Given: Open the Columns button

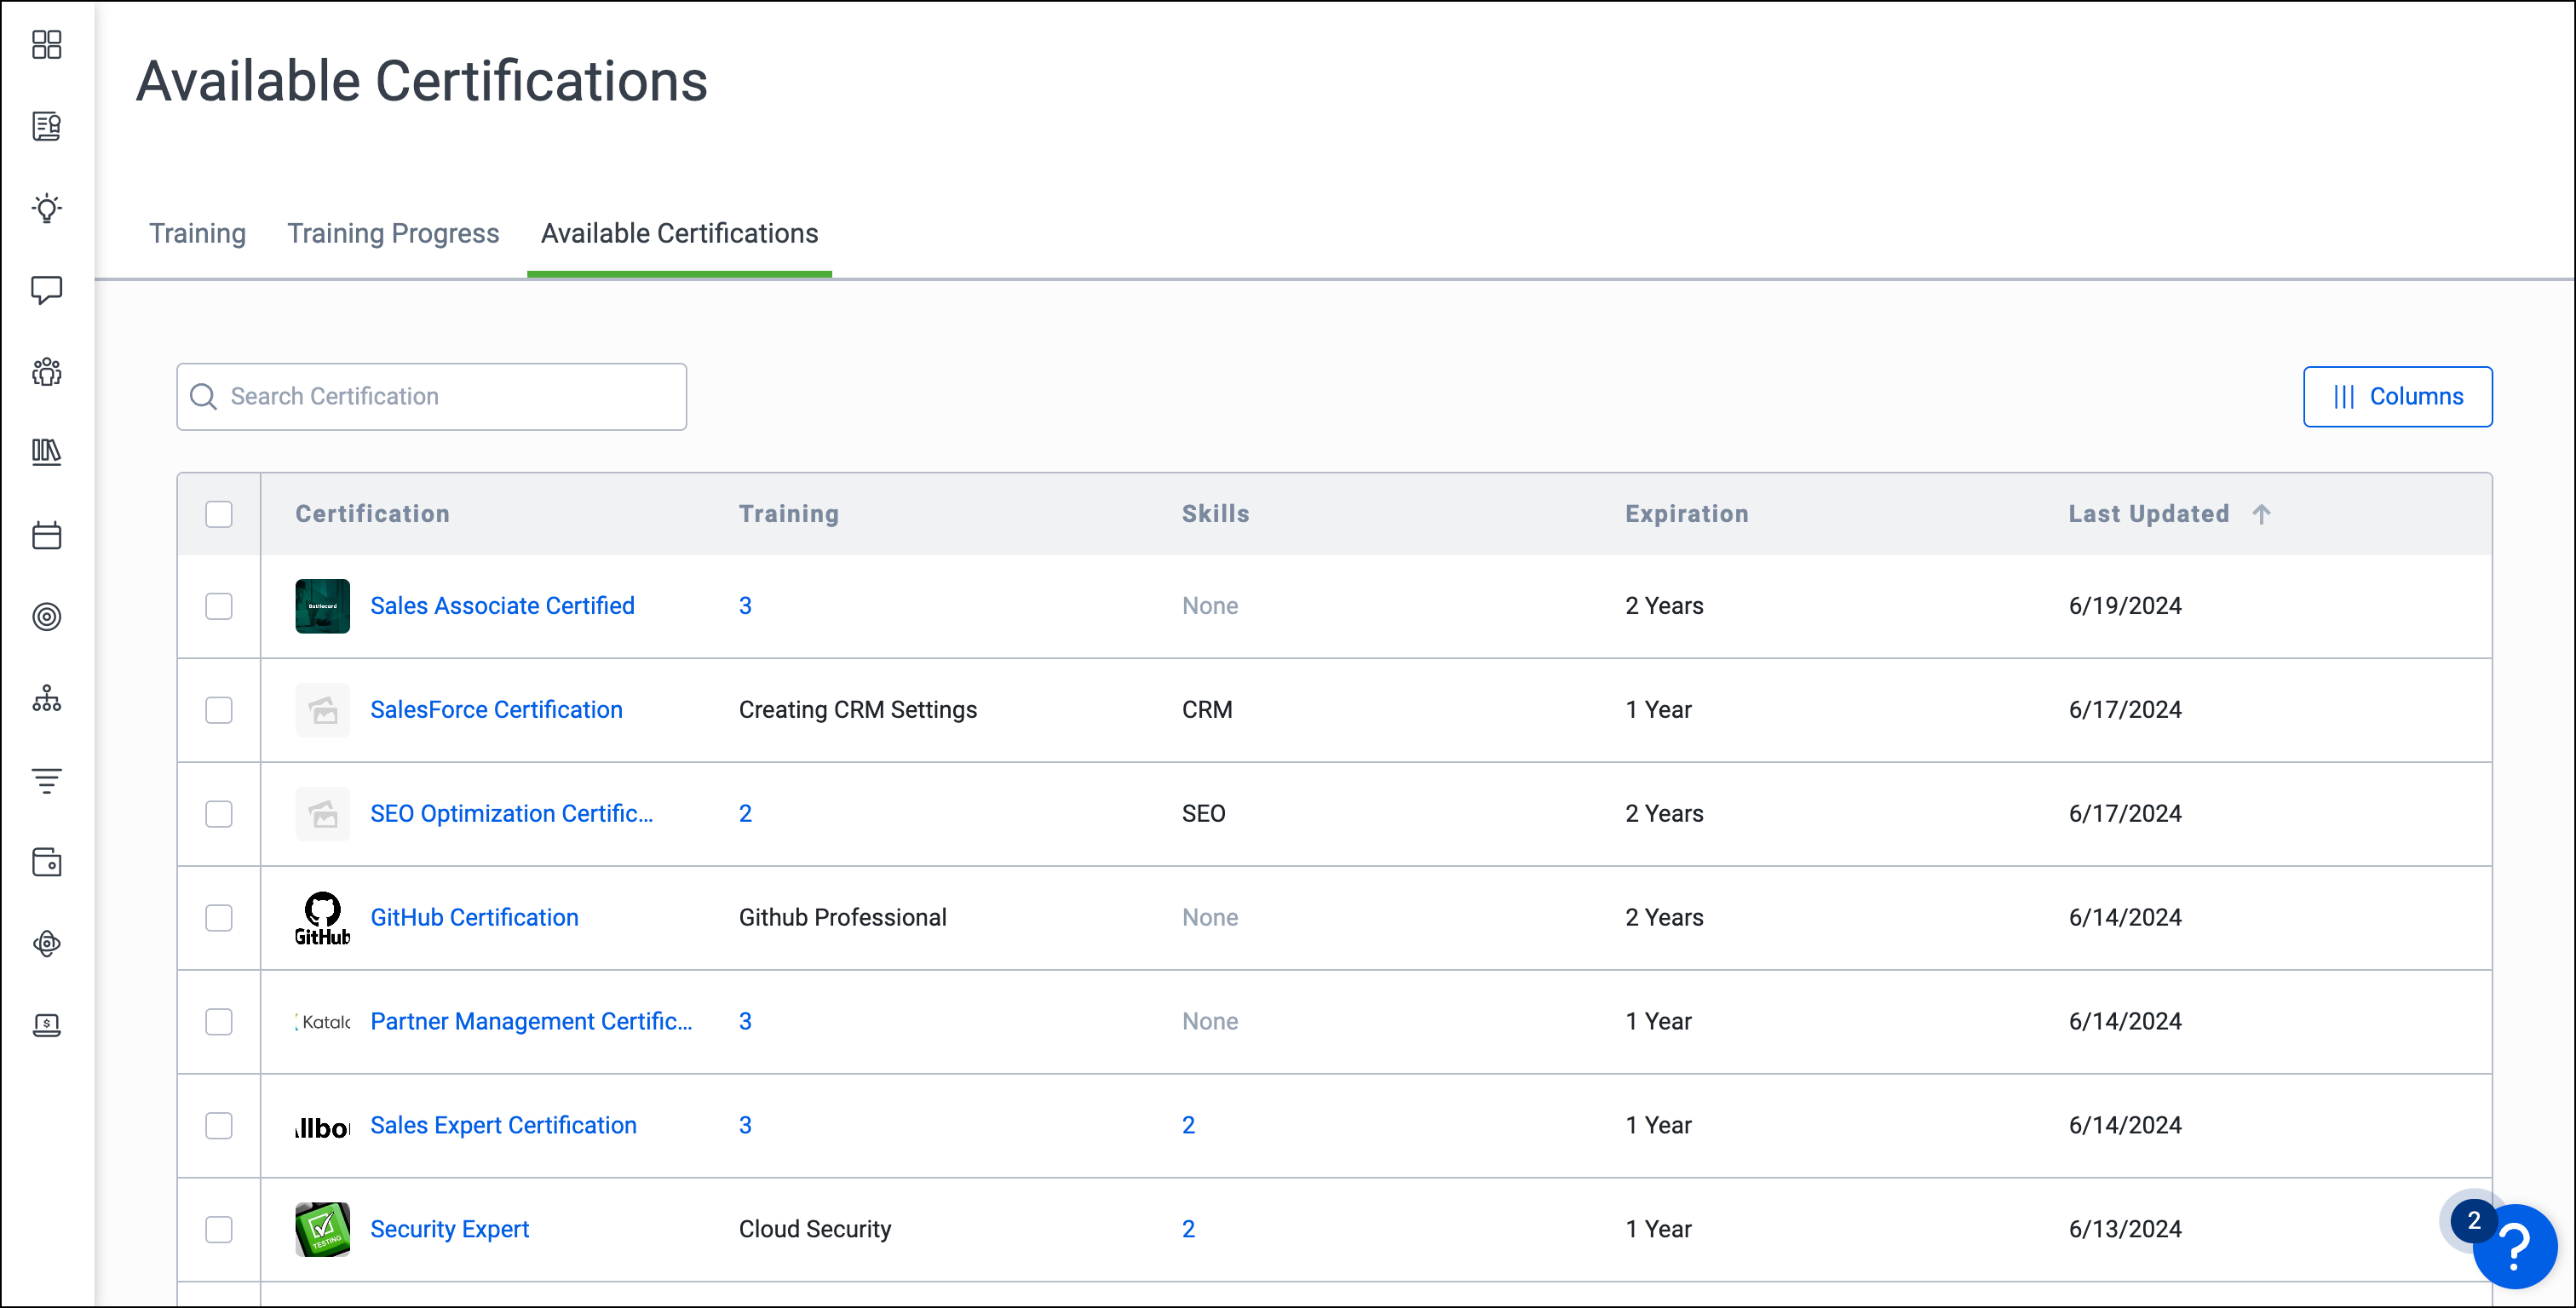Looking at the screenshot, I should click(2397, 397).
